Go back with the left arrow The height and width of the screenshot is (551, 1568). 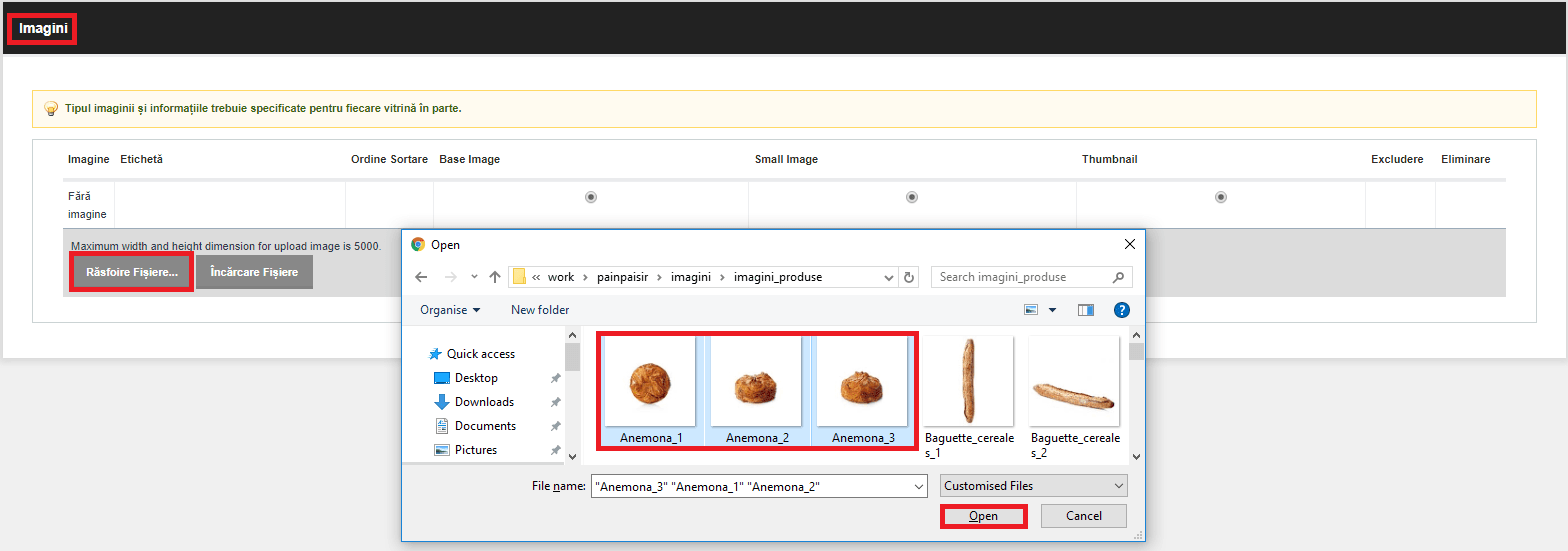click(x=422, y=277)
